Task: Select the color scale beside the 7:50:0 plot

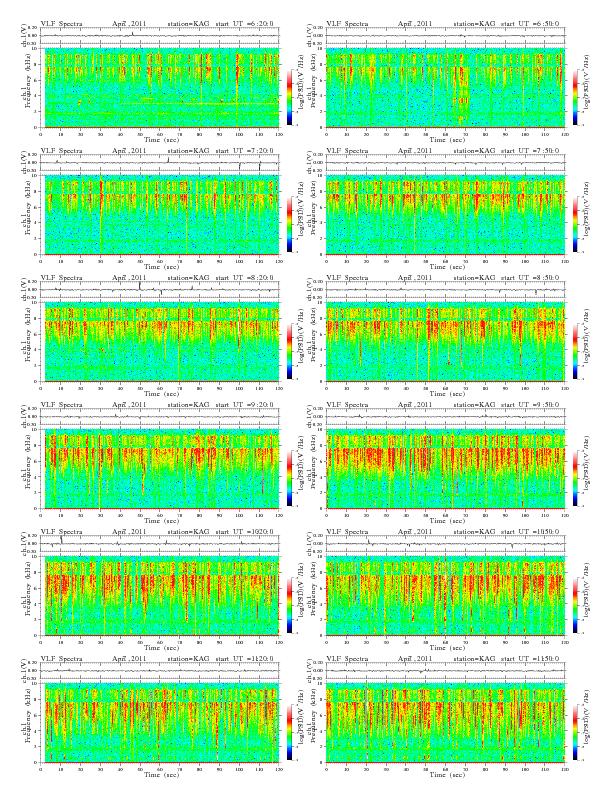Action: [576, 224]
